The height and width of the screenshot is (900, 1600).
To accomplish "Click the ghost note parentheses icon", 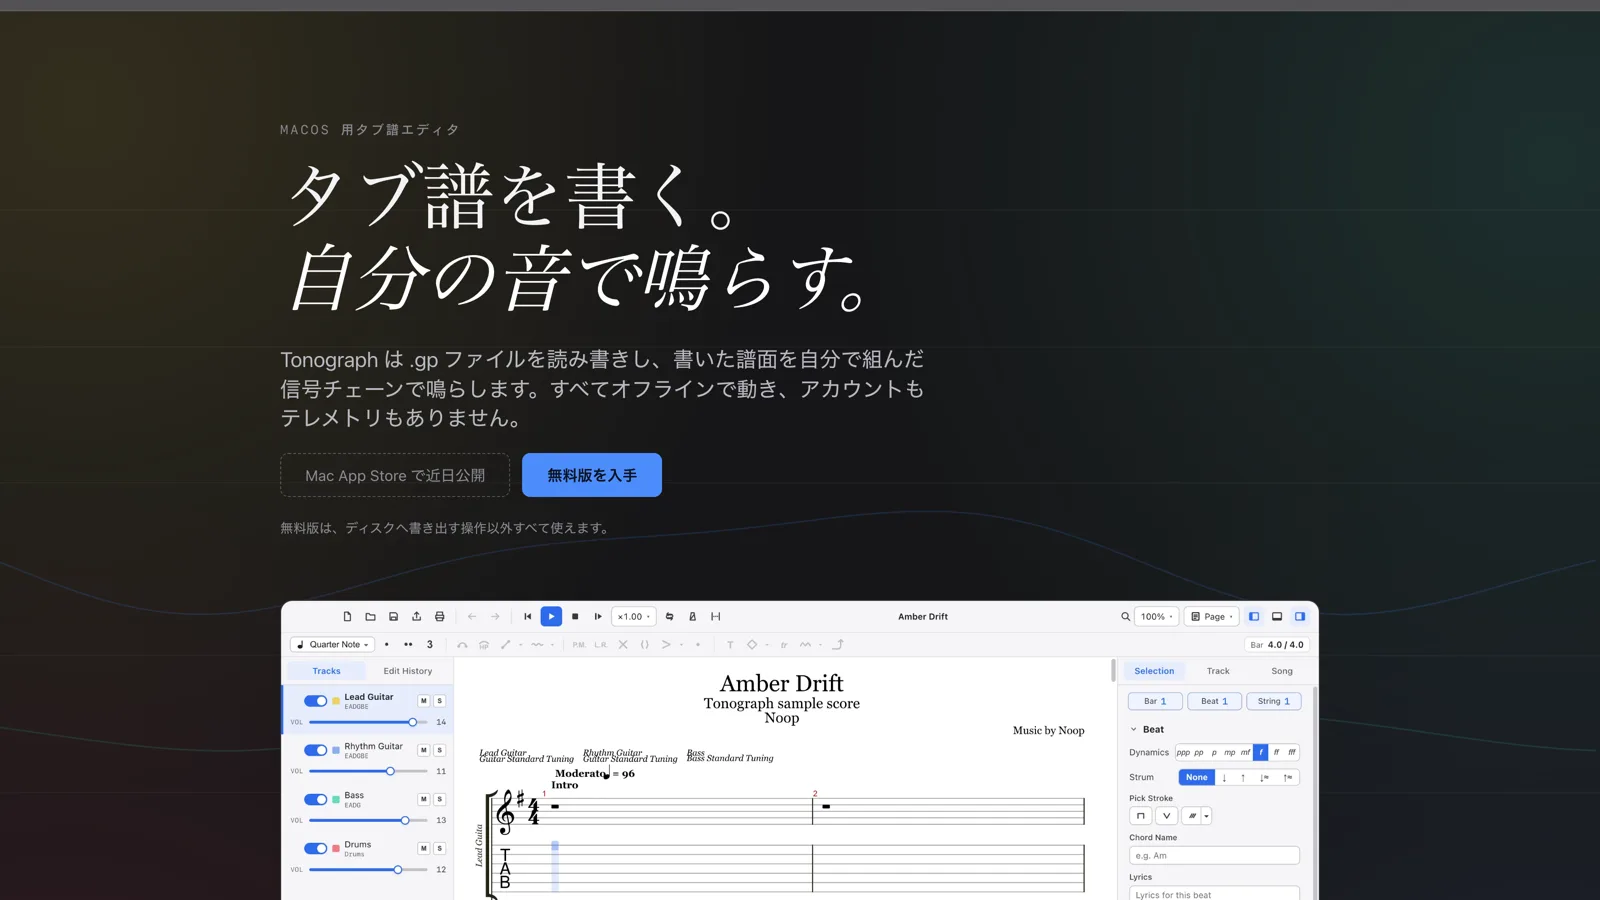I will [645, 645].
